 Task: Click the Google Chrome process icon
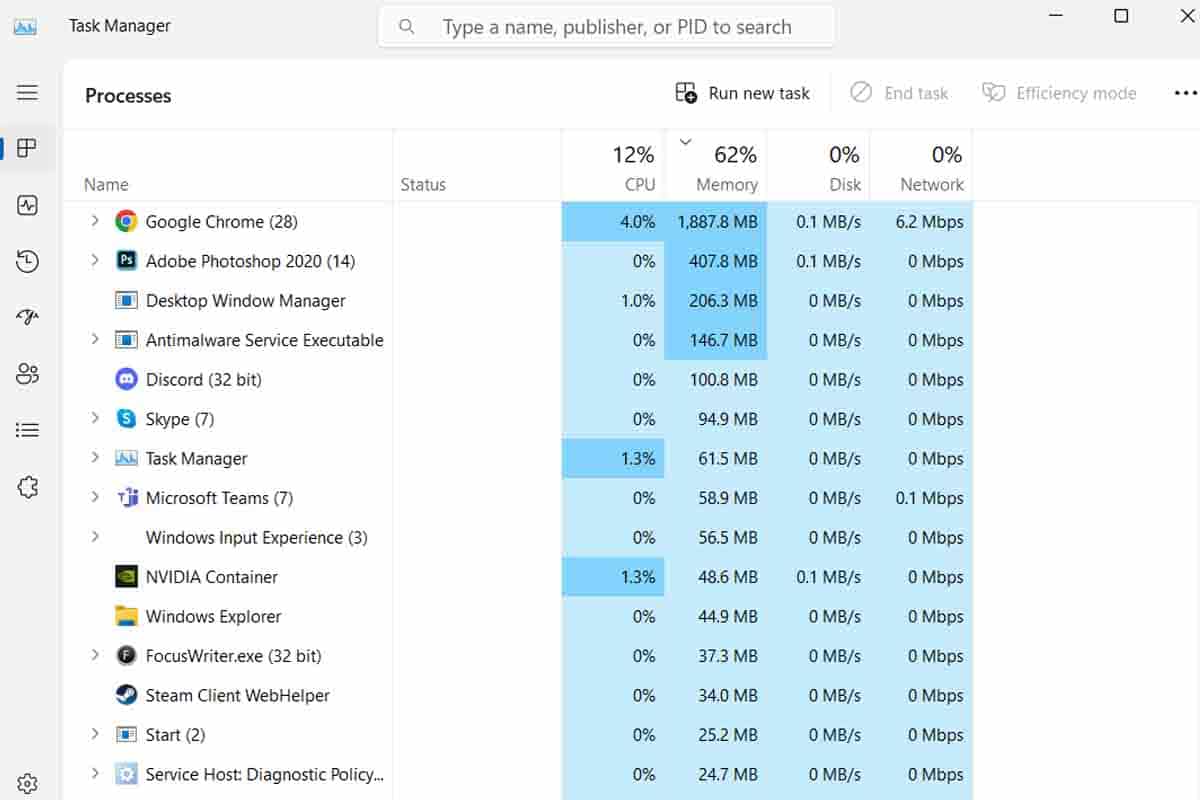[x=126, y=221]
